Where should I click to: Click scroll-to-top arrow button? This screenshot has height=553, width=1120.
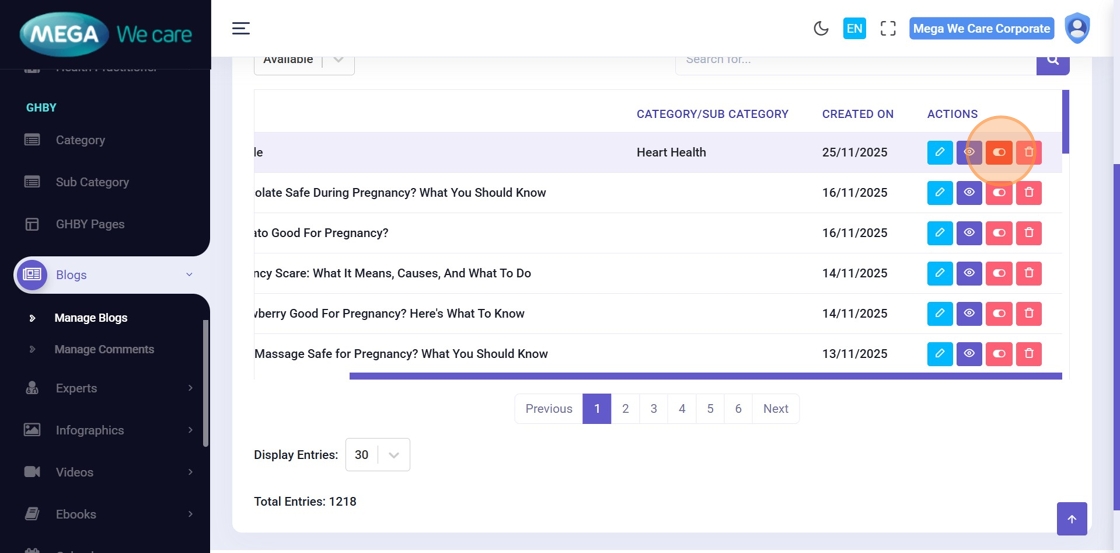tap(1071, 519)
